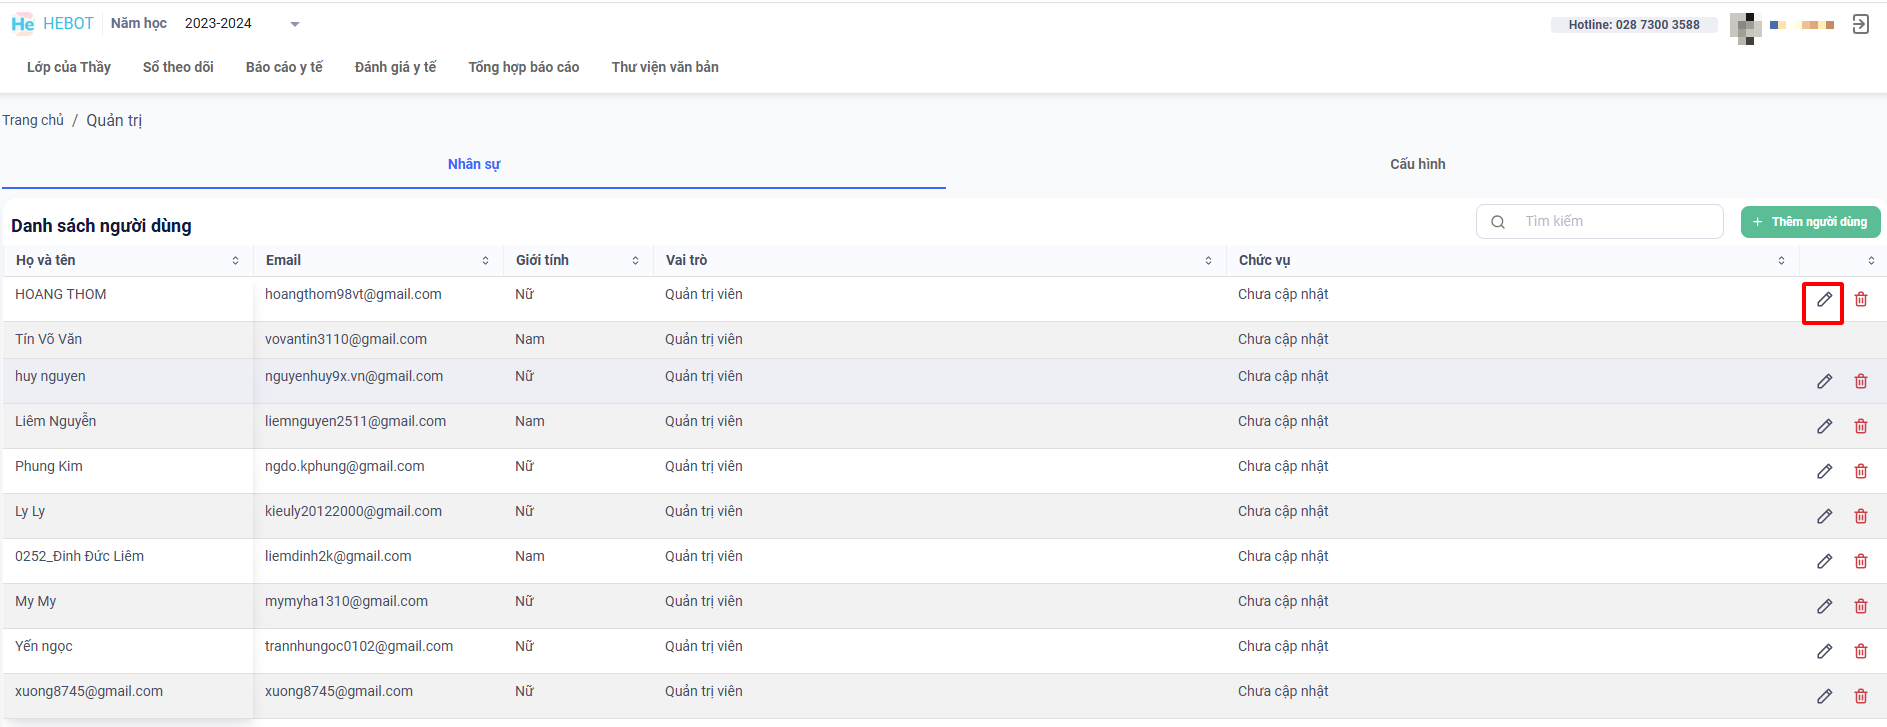
Task: Go to Trang chủ breadcrumb link
Action: click(33, 120)
